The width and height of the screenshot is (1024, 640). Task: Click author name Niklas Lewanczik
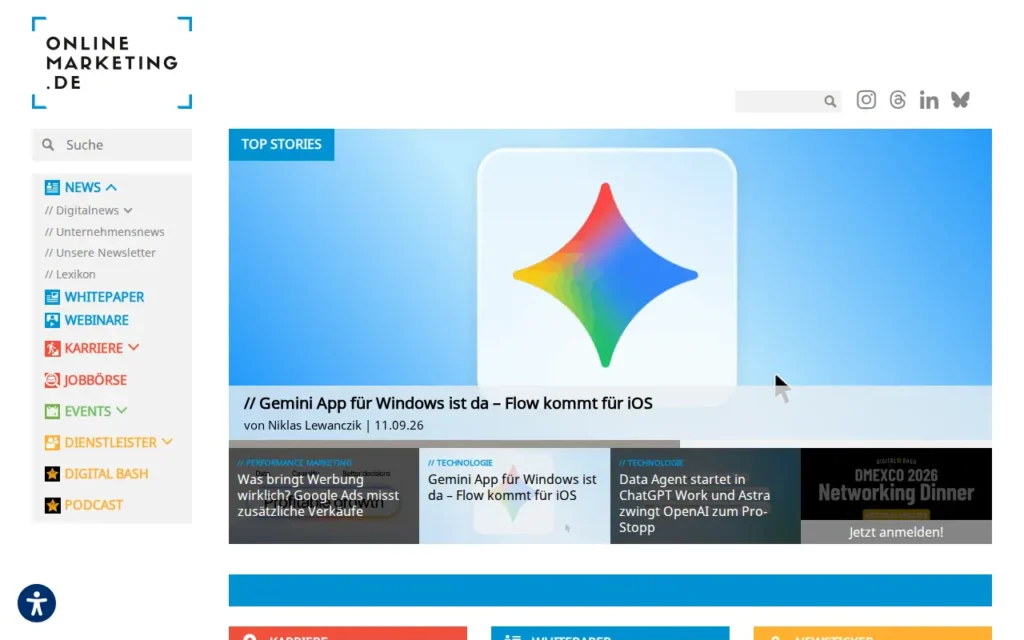314,425
